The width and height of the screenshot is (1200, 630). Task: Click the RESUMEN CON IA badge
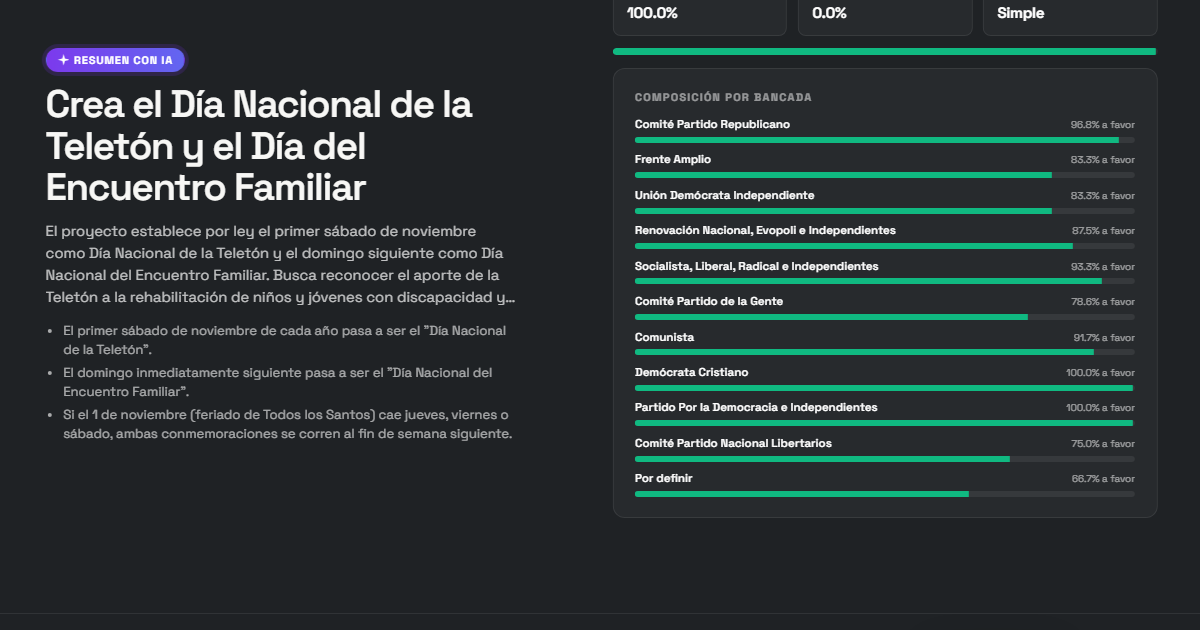tap(115, 60)
